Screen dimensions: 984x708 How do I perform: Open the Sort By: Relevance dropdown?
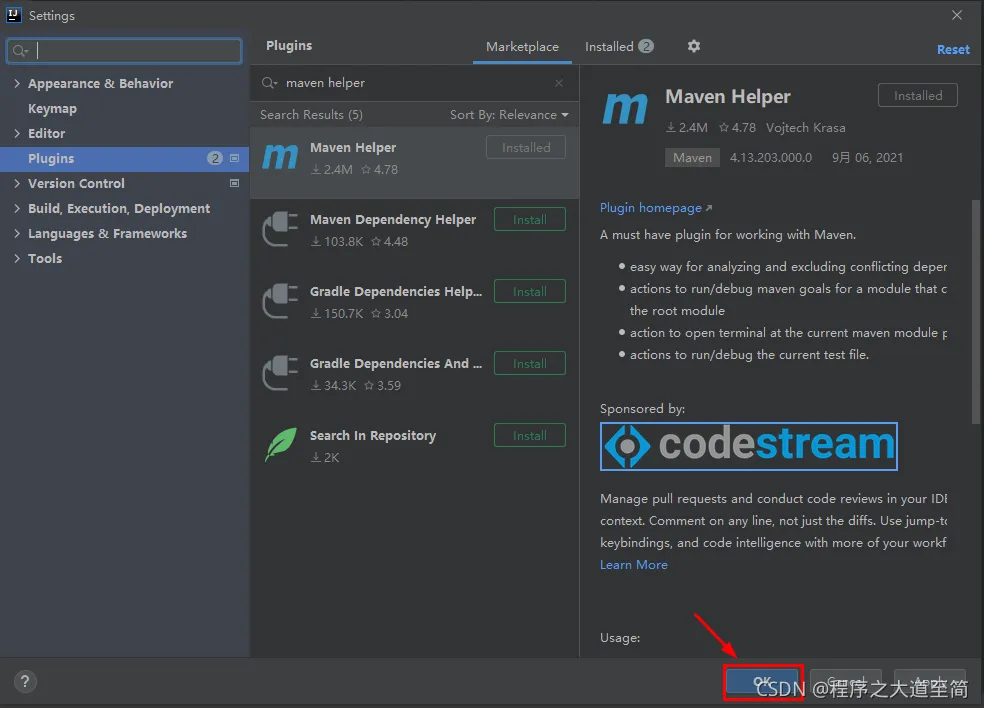[x=509, y=115]
